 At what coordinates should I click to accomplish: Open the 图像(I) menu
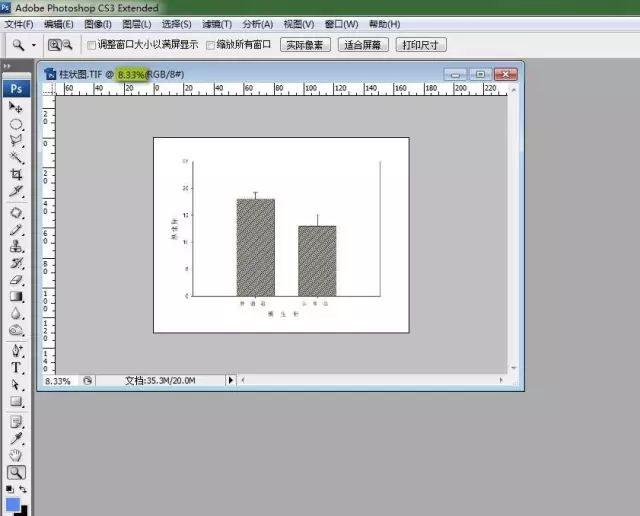pos(98,24)
